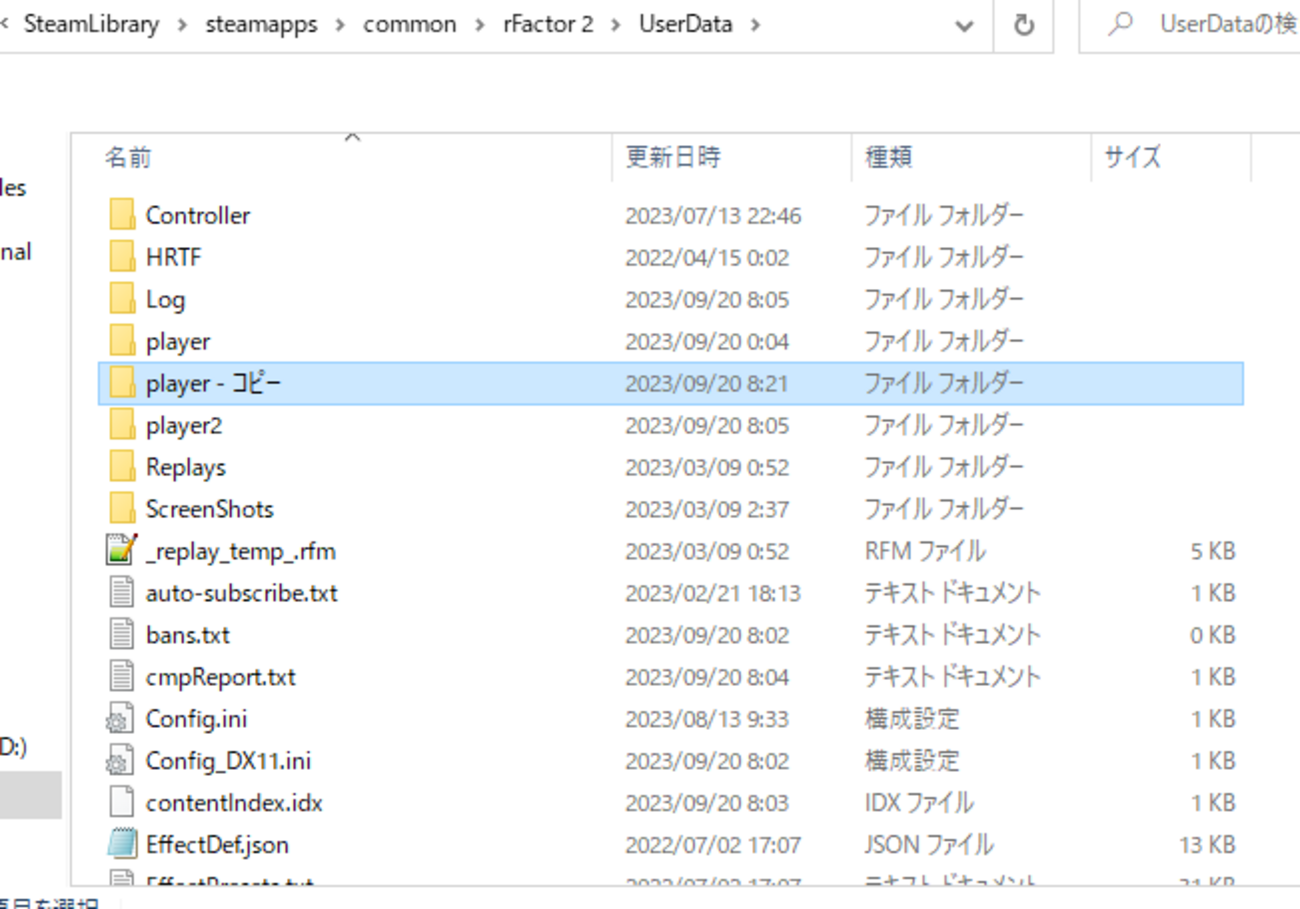Refresh the UserData folder view
The image size is (1300, 909).
point(1023,25)
